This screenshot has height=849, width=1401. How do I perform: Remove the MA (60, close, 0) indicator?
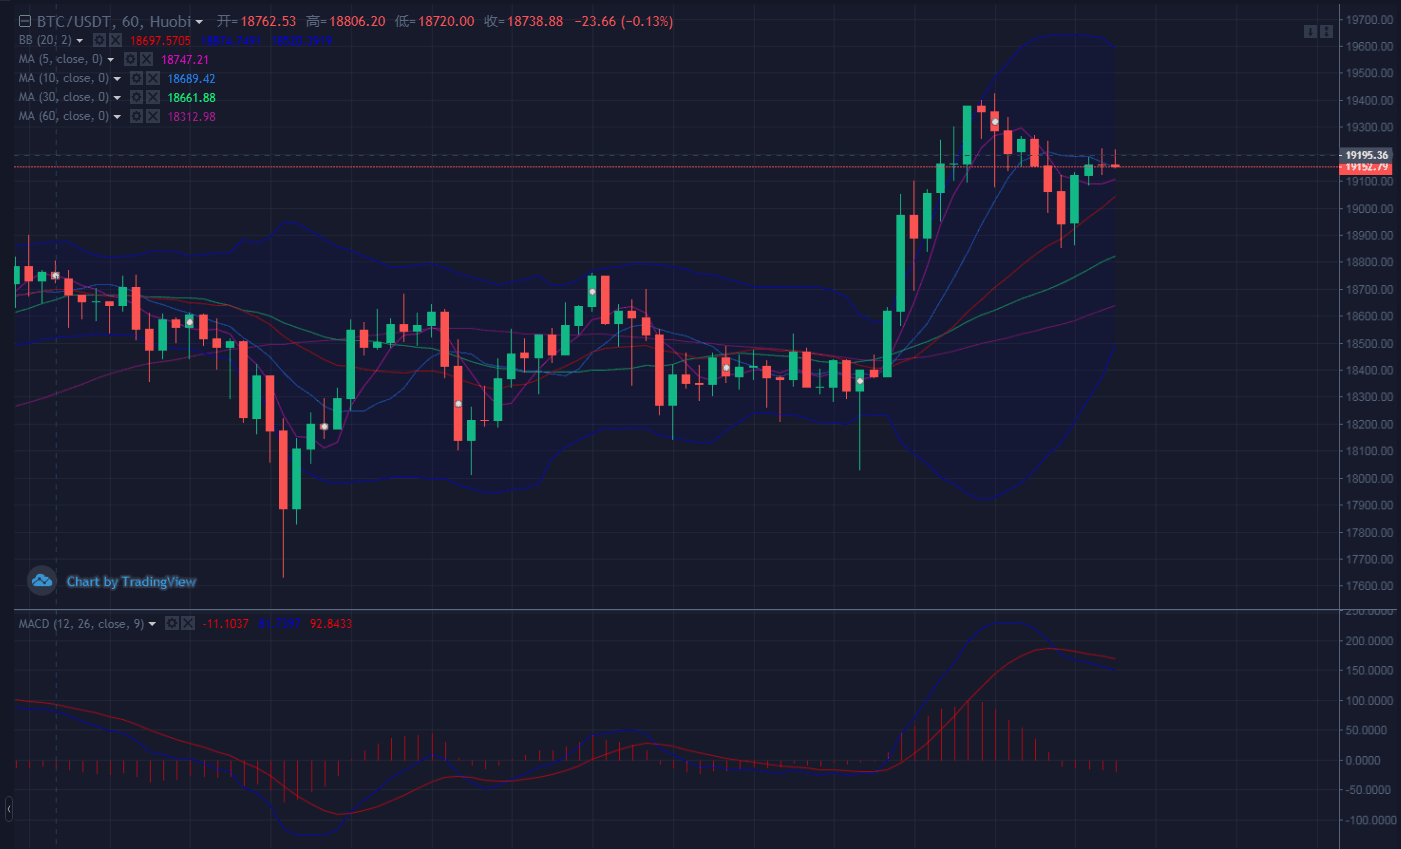coord(153,116)
